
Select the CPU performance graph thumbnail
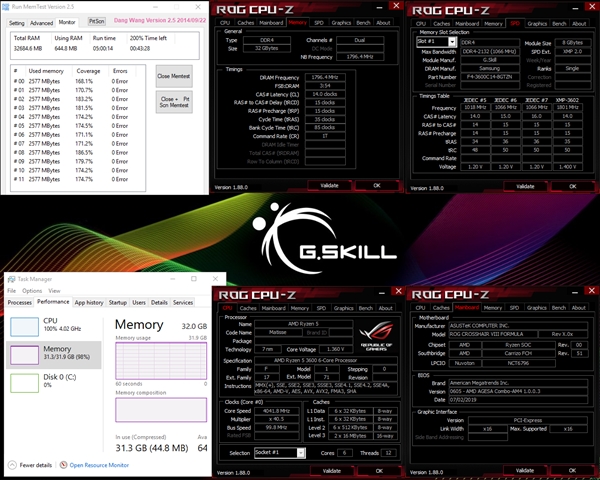click(x=25, y=325)
